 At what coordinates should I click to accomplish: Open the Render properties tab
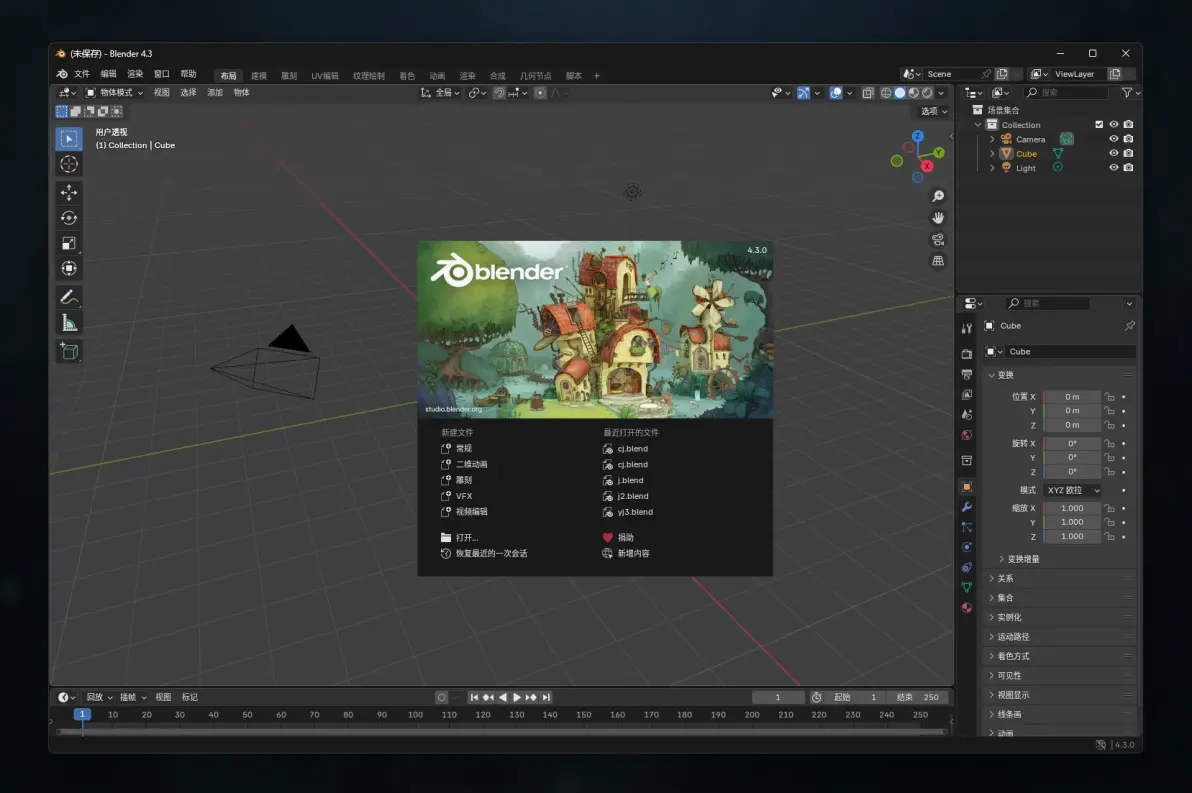coord(967,354)
